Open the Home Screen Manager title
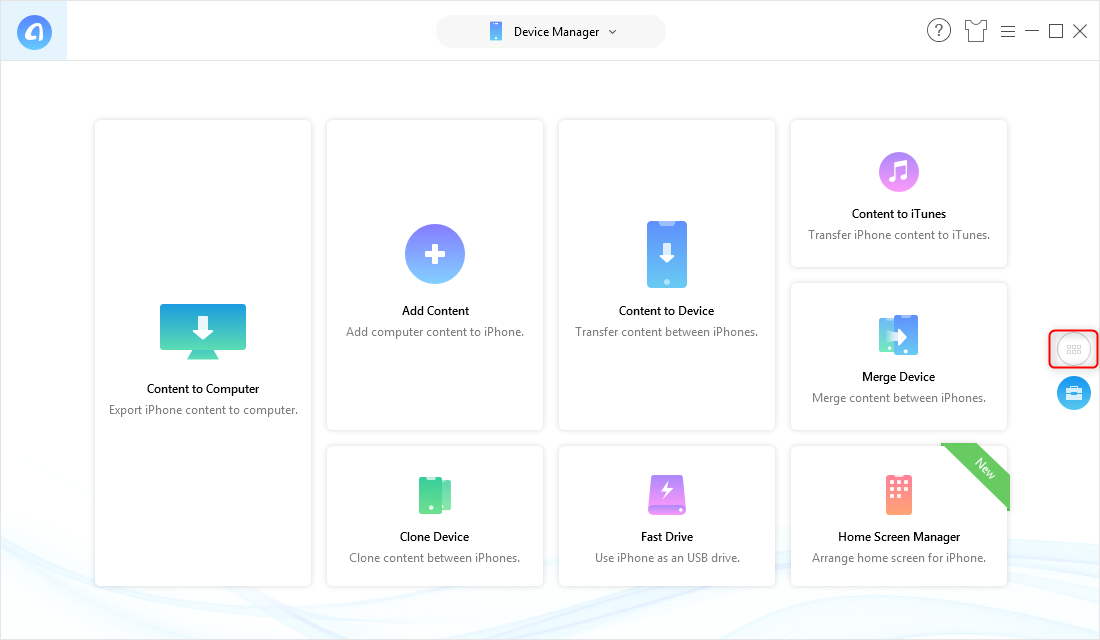The width and height of the screenshot is (1100, 640). (x=899, y=537)
